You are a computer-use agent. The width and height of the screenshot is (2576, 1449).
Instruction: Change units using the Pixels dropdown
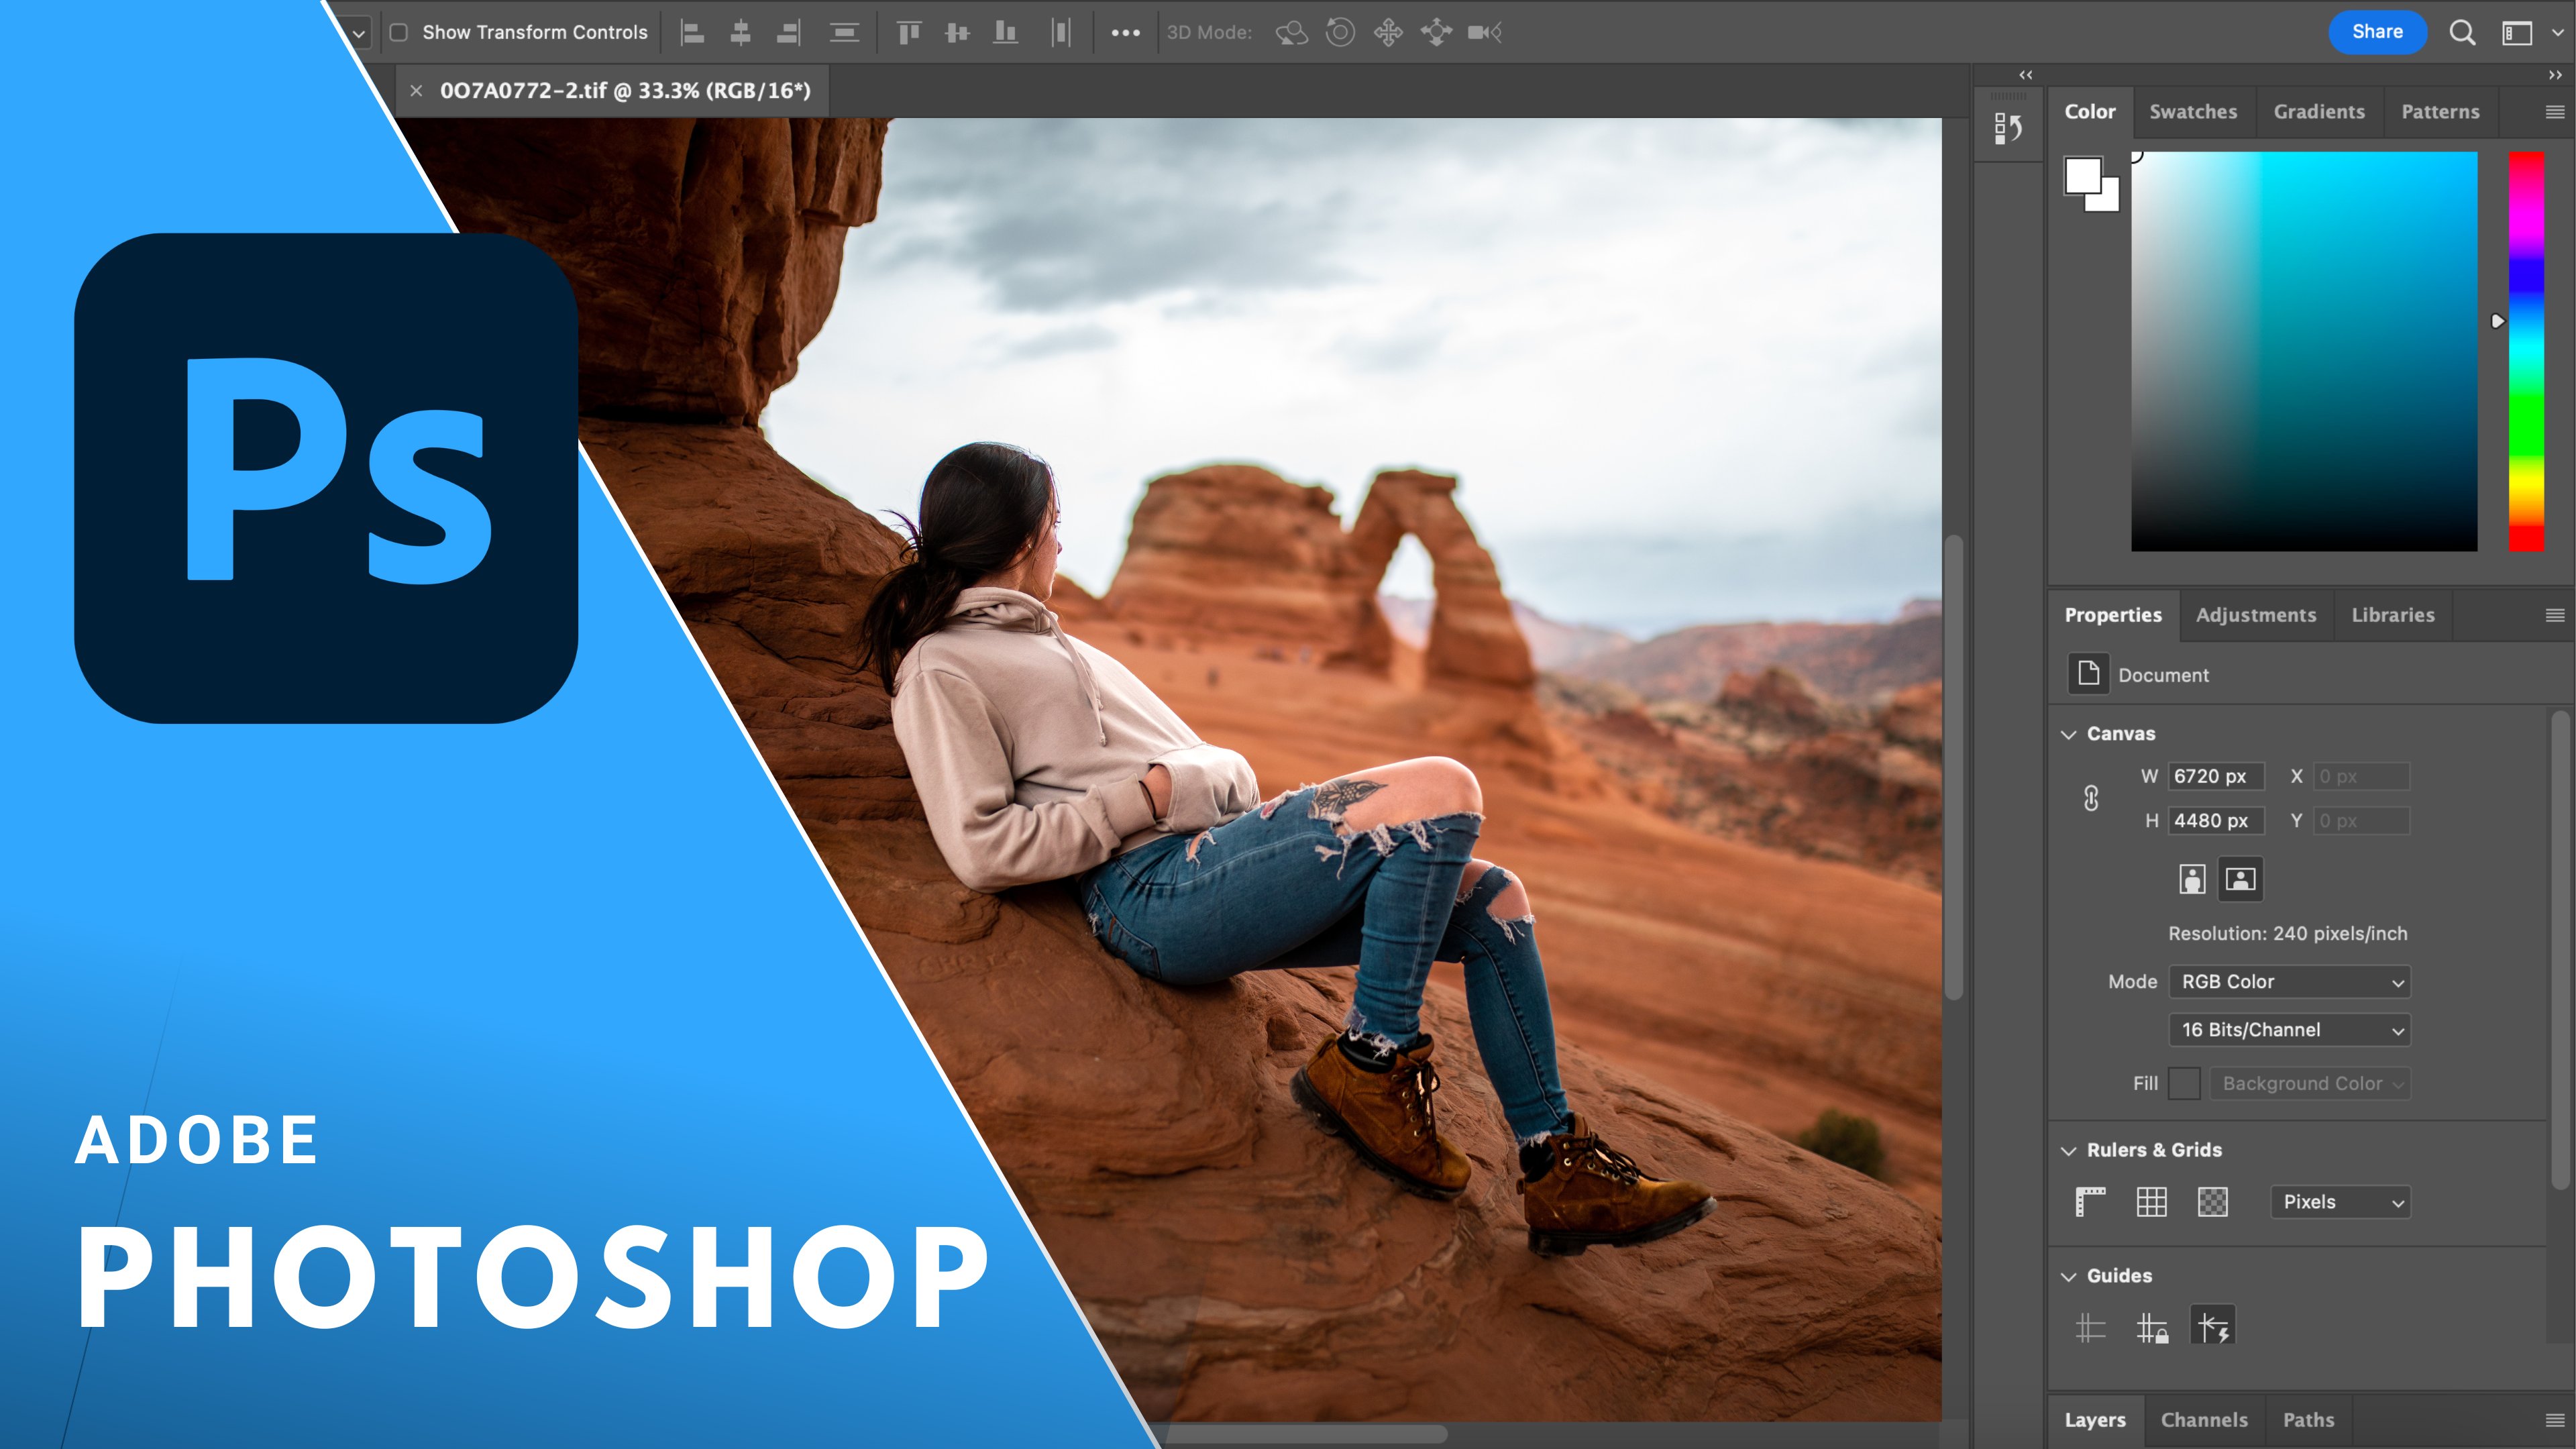2340,1202
